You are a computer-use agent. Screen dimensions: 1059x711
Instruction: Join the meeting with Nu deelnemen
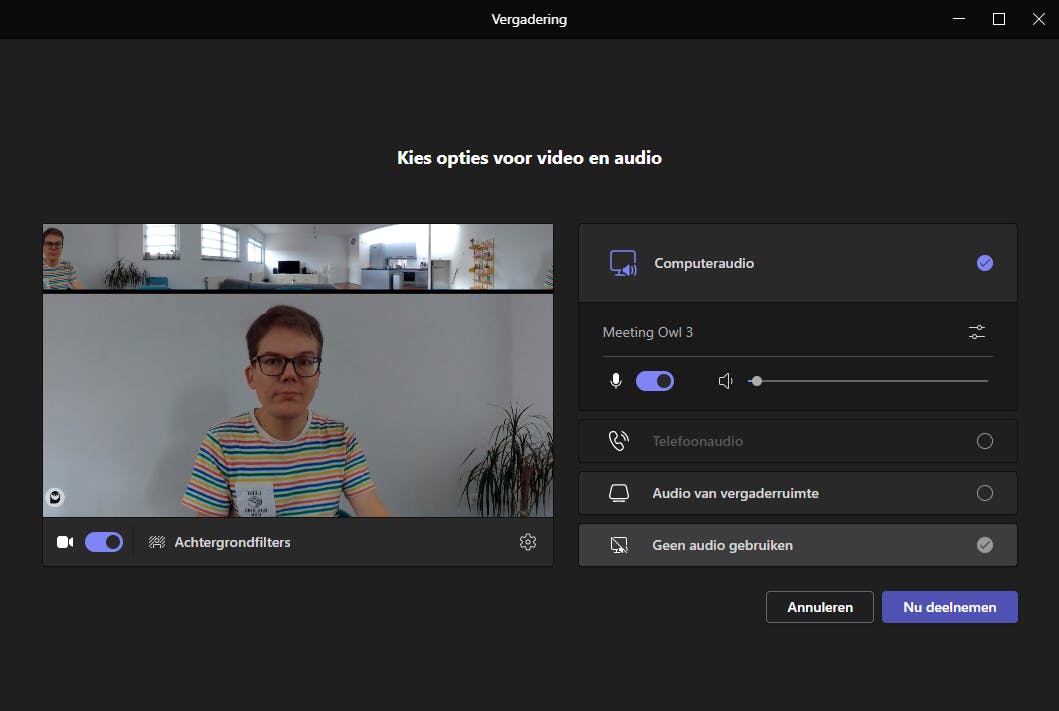949,606
